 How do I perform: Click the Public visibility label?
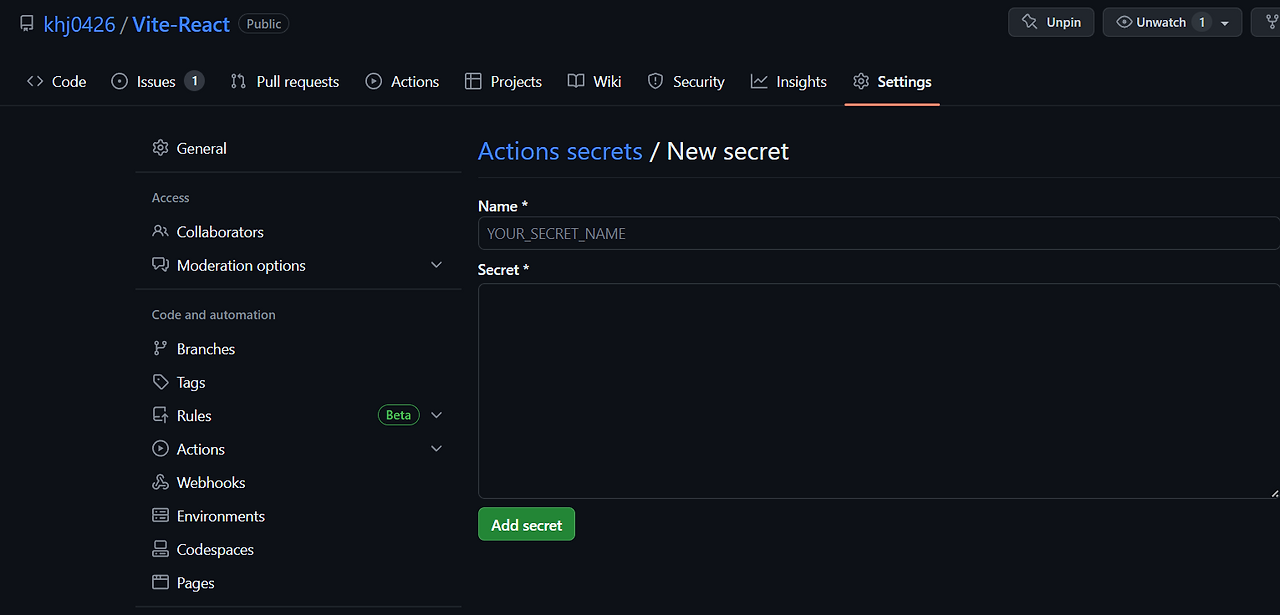click(x=264, y=23)
